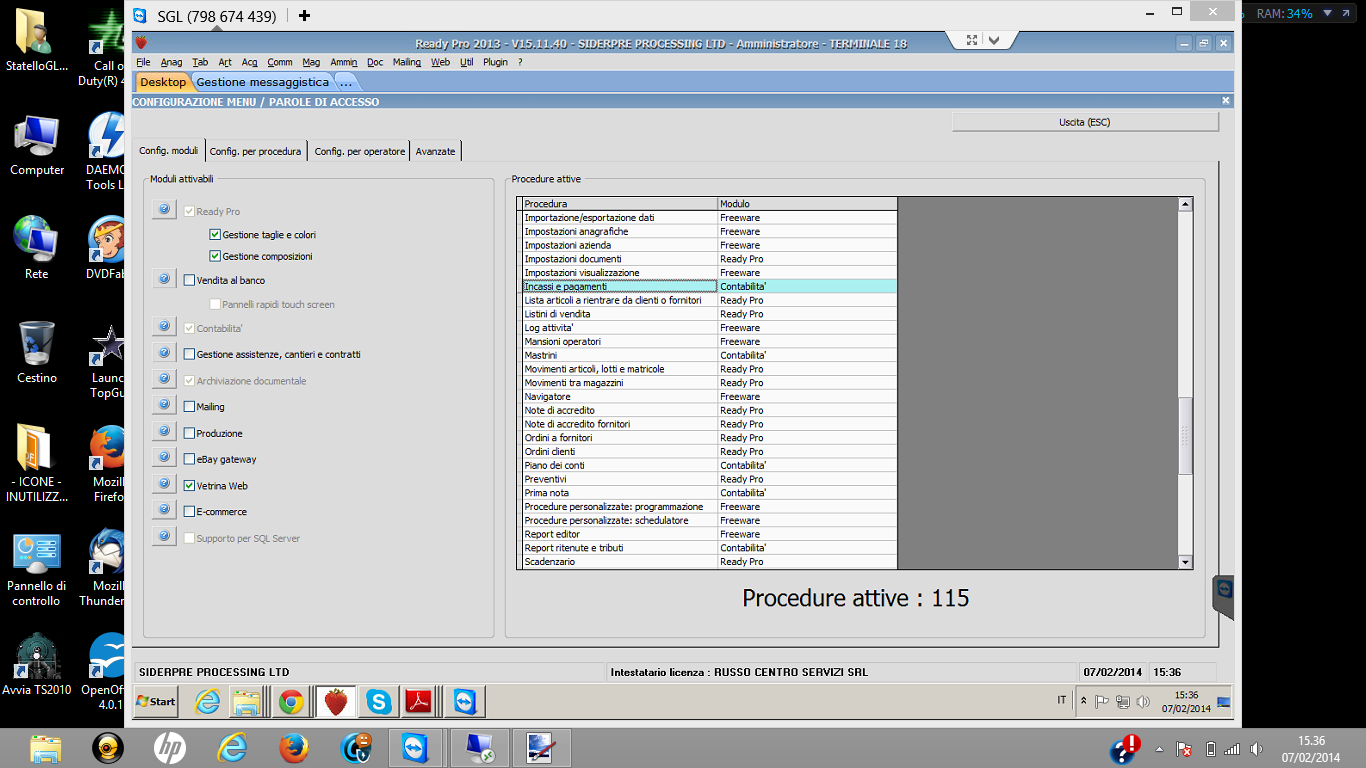The width and height of the screenshot is (1366, 768).
Task: Tick the E-commerce module checkbox
Action: pyautogui.click(x=189, y=512)
